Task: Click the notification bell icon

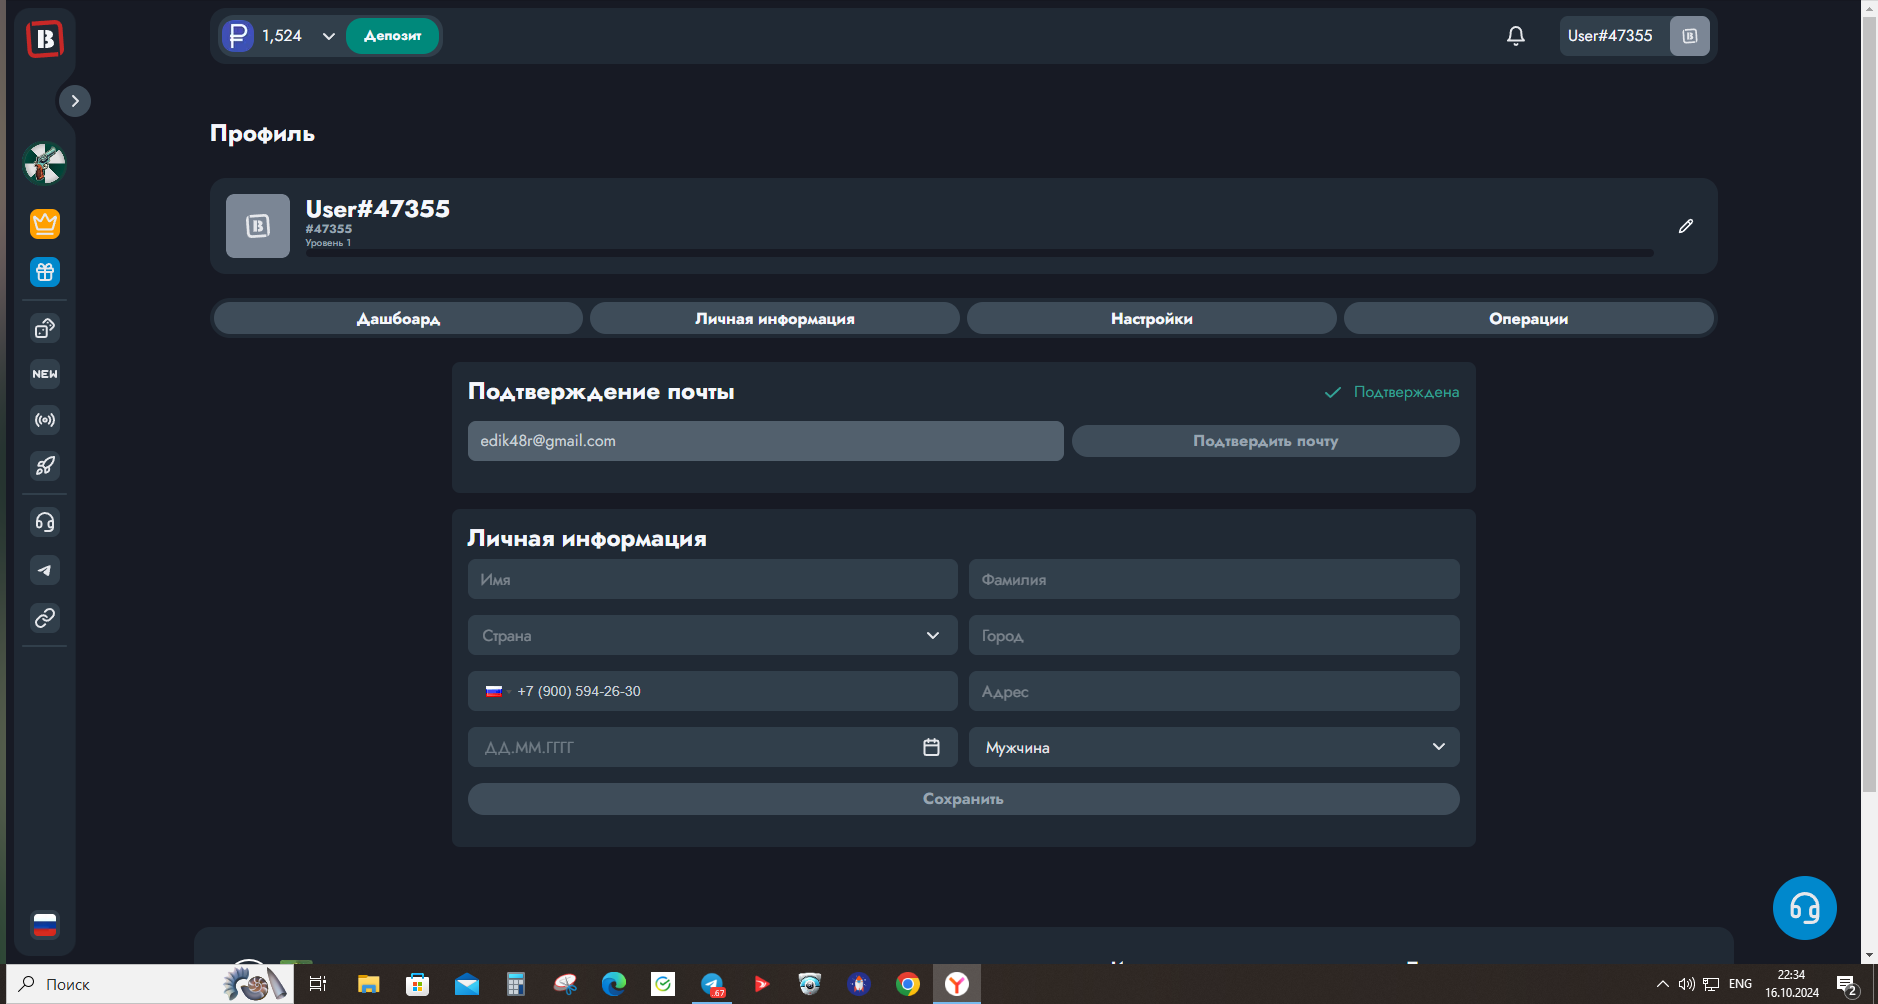Action: [x=1515, y=36]
